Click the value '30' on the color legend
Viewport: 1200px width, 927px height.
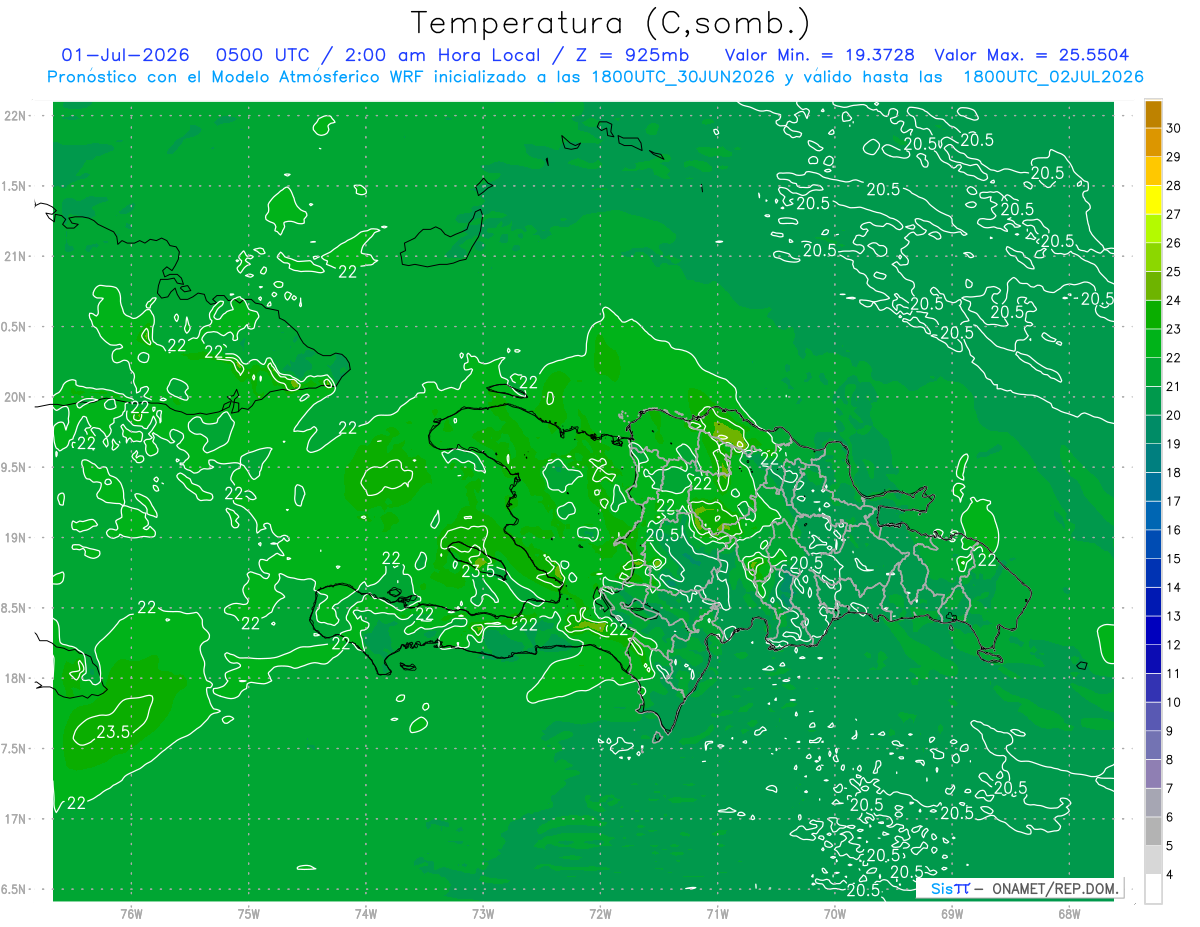tap(1173, 128)
